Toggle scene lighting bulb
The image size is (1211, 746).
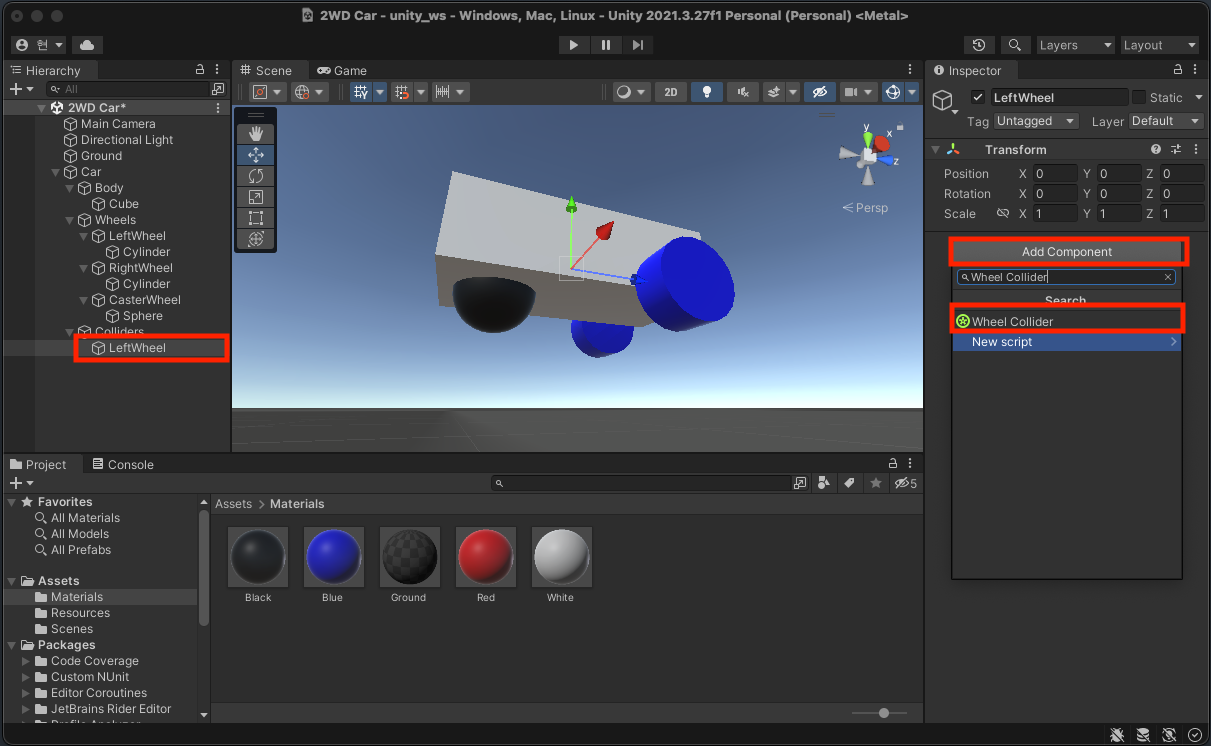pyautogui.click(x=707, y=92)
